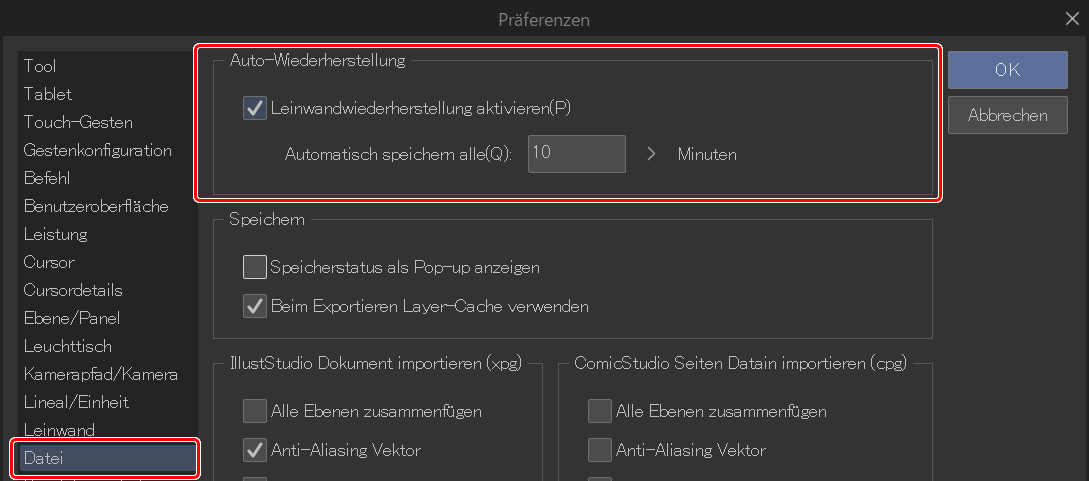Confirm preferences with OK button
The width and height of the screenshot is (1089, 481).
(1007, 70)
